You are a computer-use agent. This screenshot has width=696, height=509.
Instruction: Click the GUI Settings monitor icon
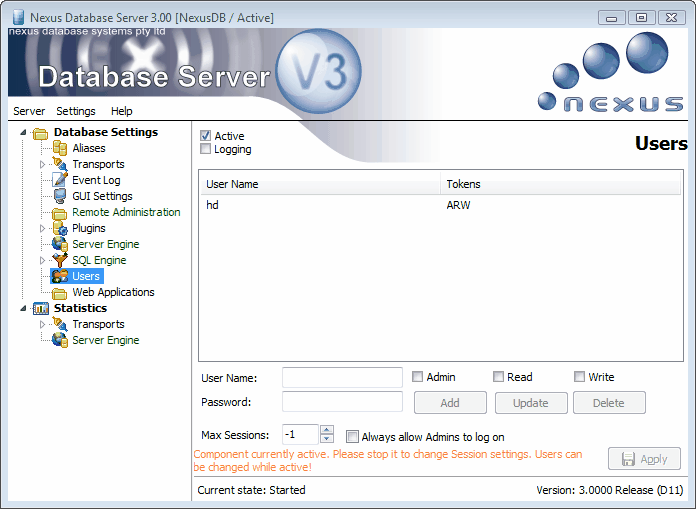click(60, 196)
